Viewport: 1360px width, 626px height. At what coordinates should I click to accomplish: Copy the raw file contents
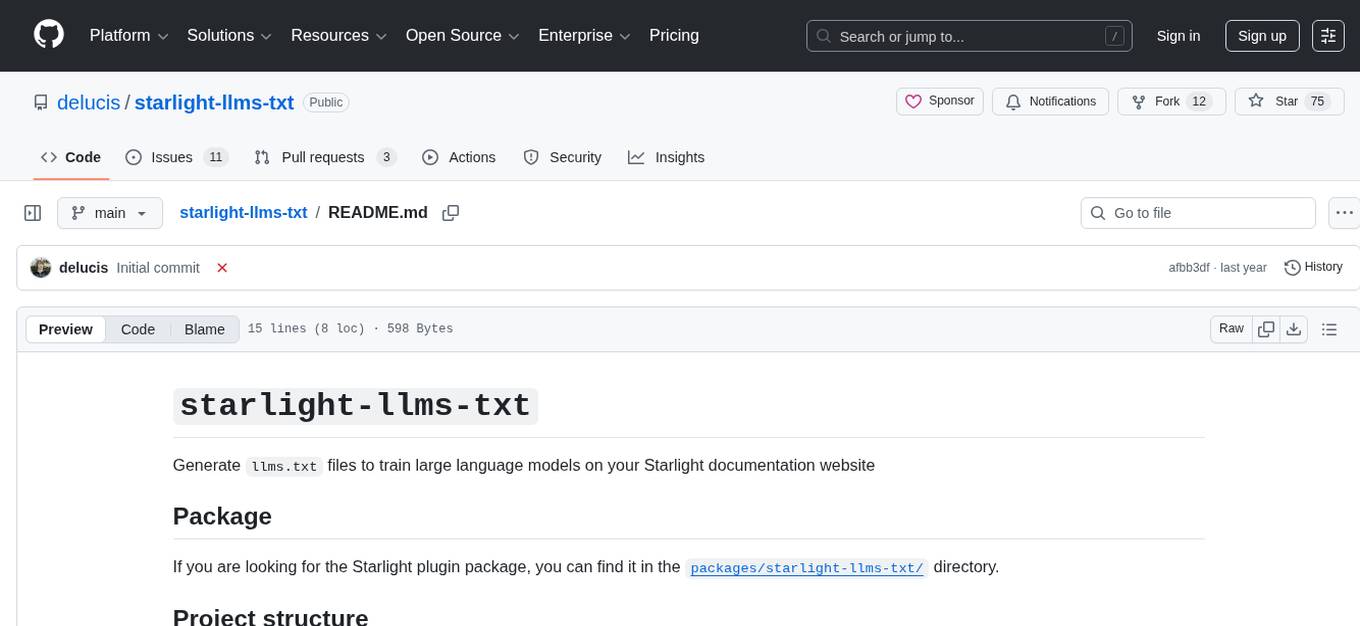point(1265,328)
